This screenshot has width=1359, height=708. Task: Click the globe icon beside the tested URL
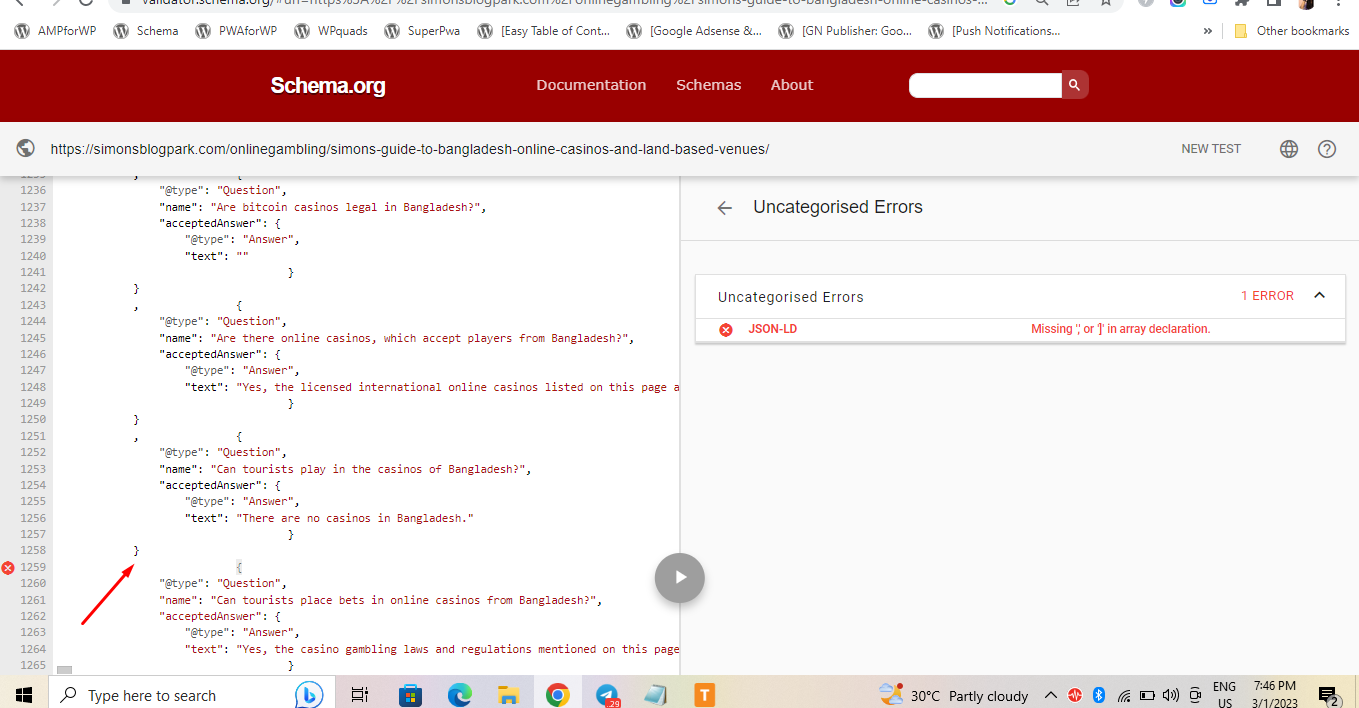26,149
